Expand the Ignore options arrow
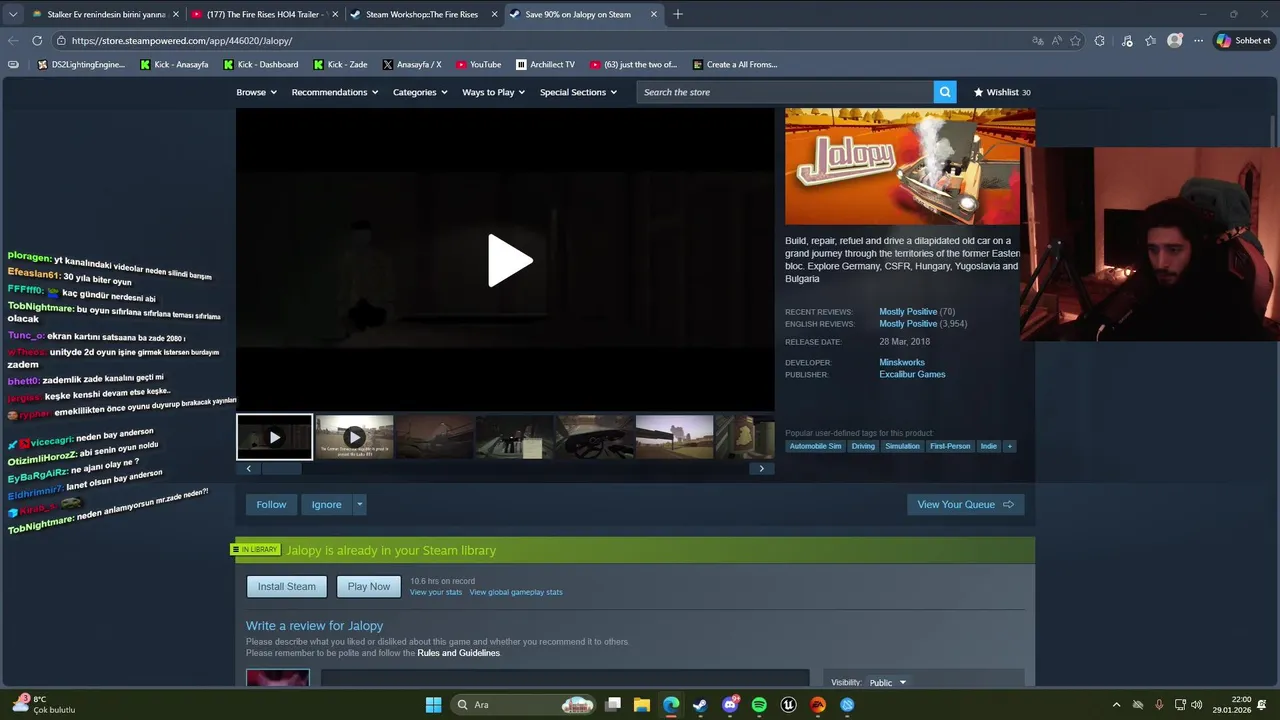The width and height of the screenshot is (1280, 720). coord(360,505)
